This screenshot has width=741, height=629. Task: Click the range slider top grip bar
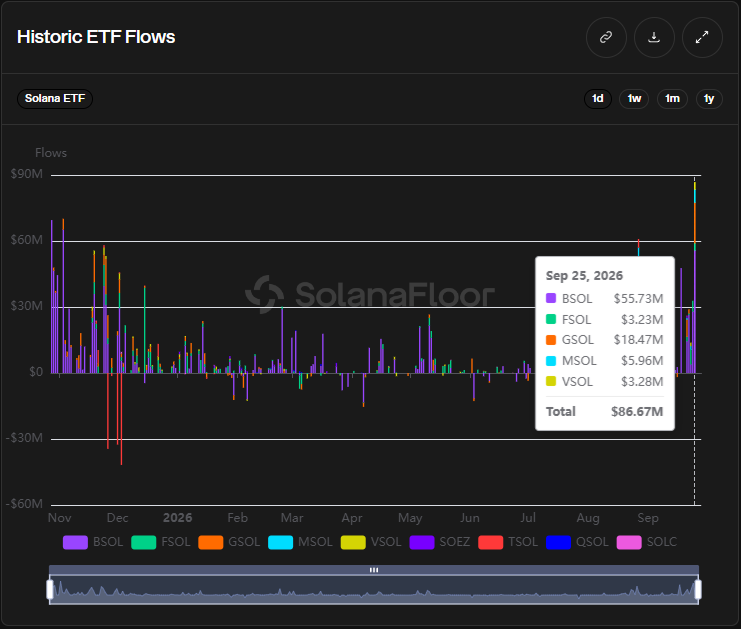(374, 570)
